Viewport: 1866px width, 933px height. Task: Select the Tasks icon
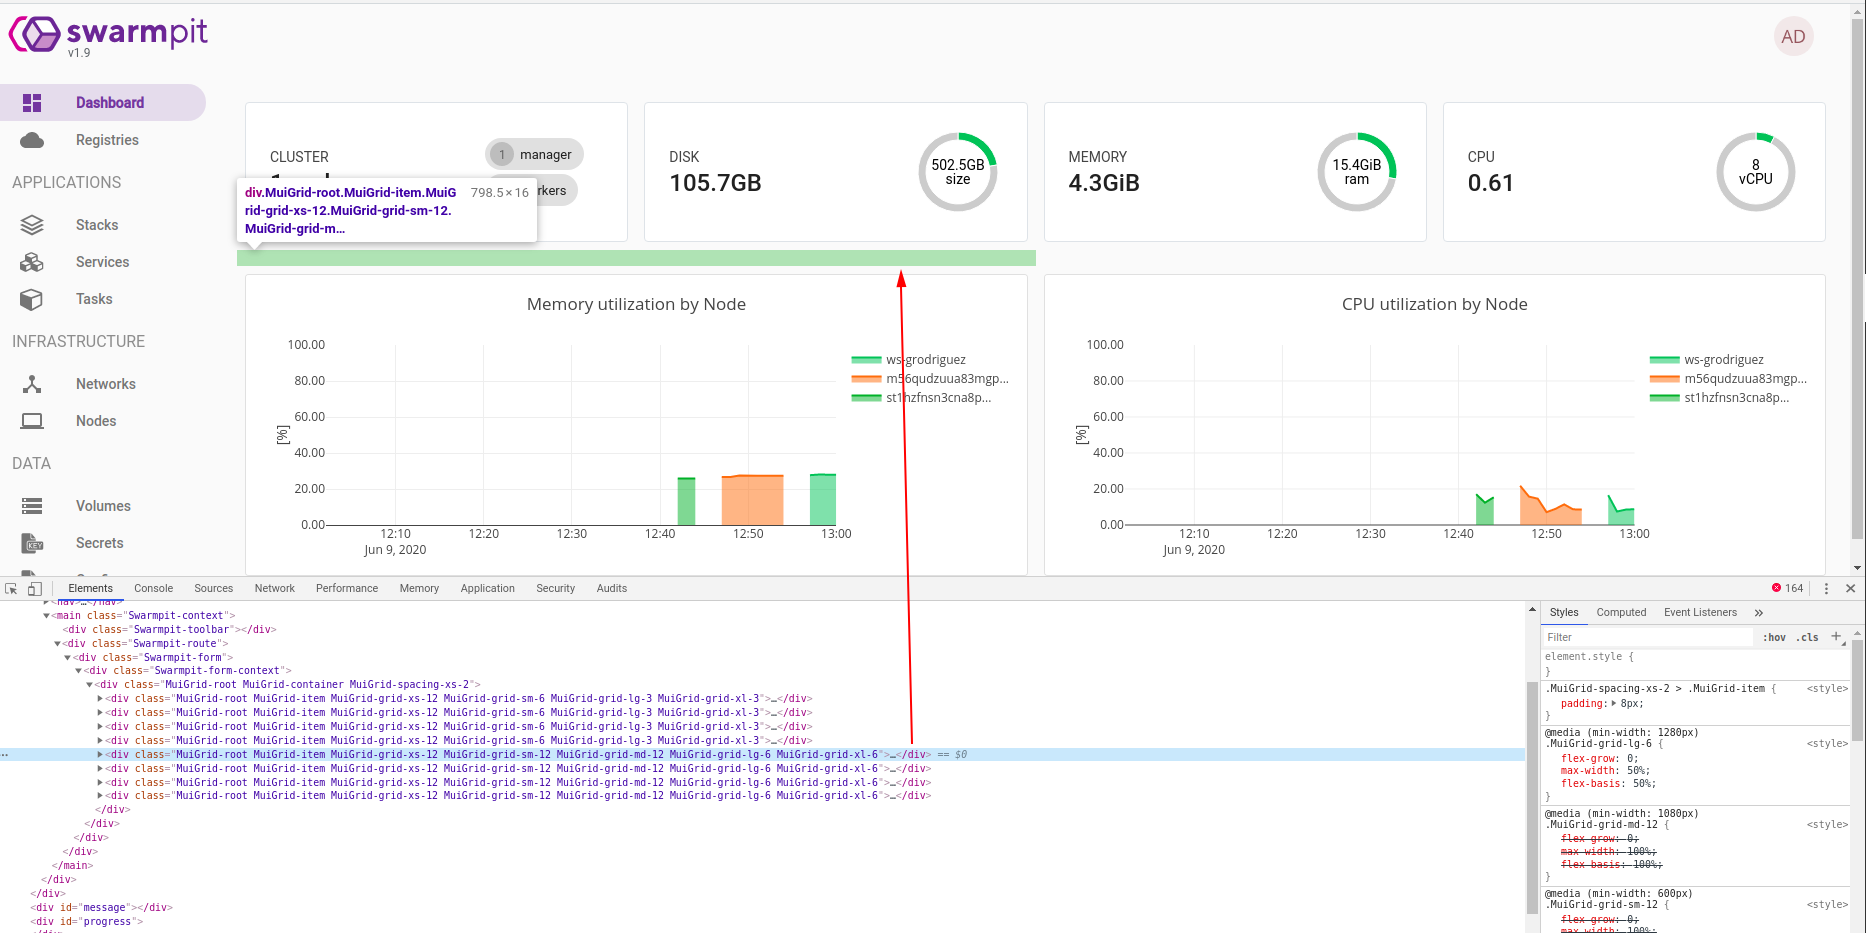32,299
